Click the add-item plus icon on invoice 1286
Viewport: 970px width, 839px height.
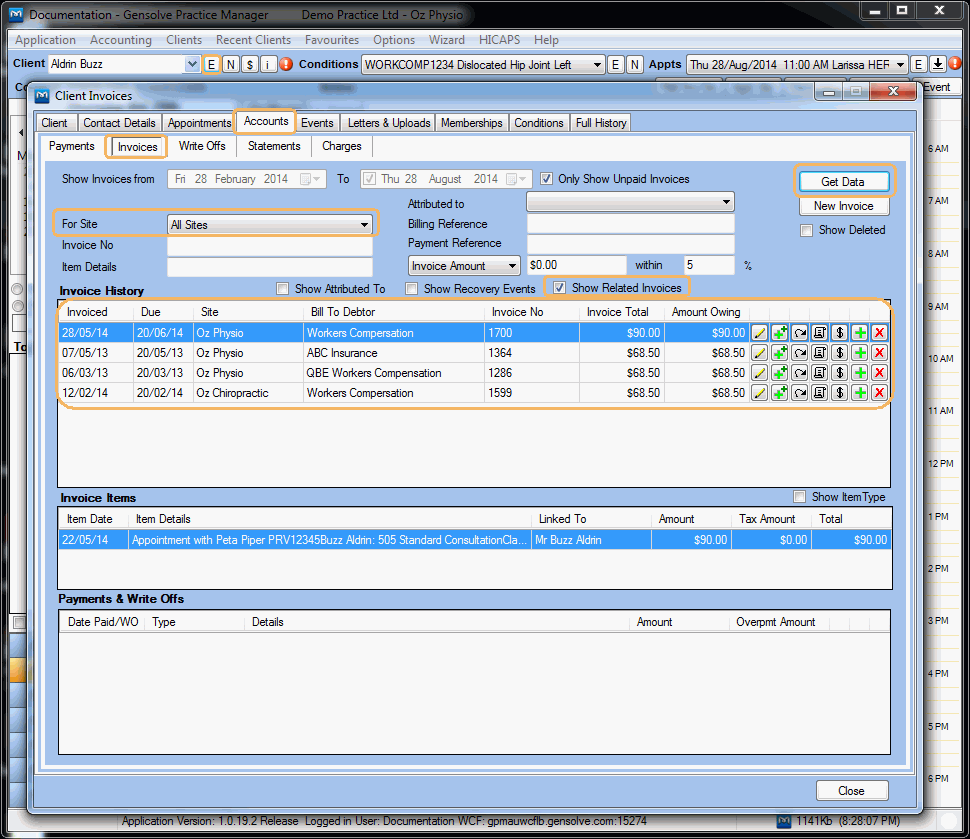(779, 372)
